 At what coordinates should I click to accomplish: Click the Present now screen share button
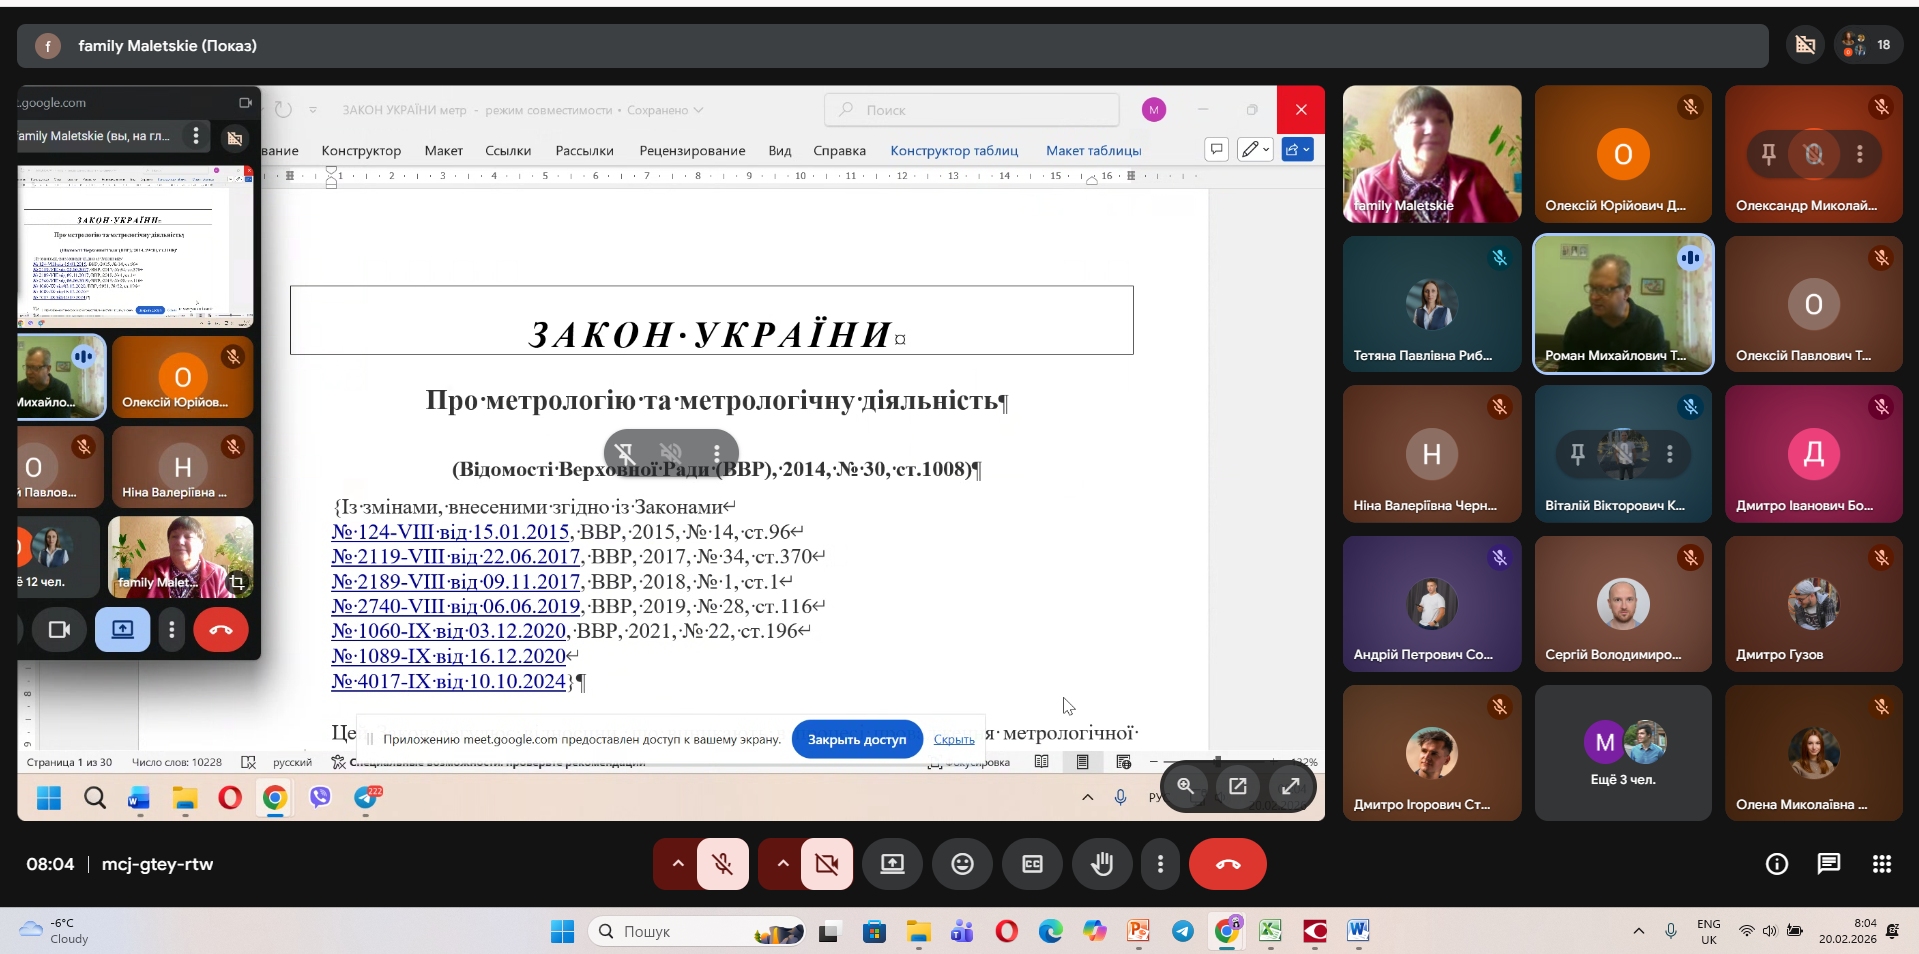click(892, 864)
